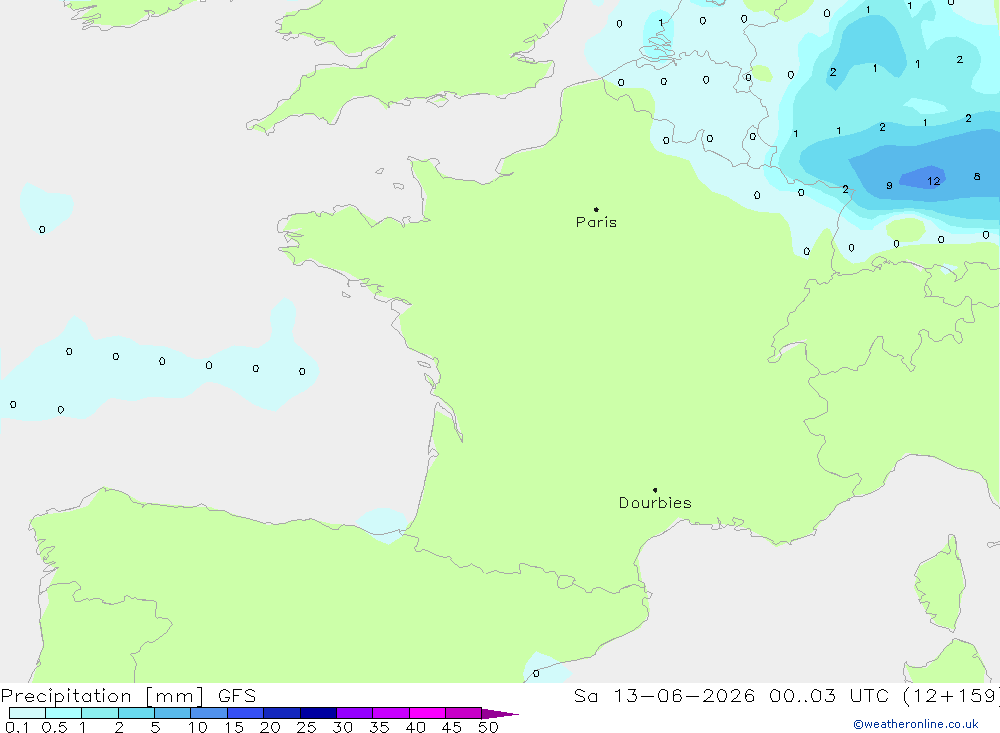Viewport: 1000px width, 733px height.
Task: Pick legend swatch between 15 and 20
Action: tap(245, 713)
